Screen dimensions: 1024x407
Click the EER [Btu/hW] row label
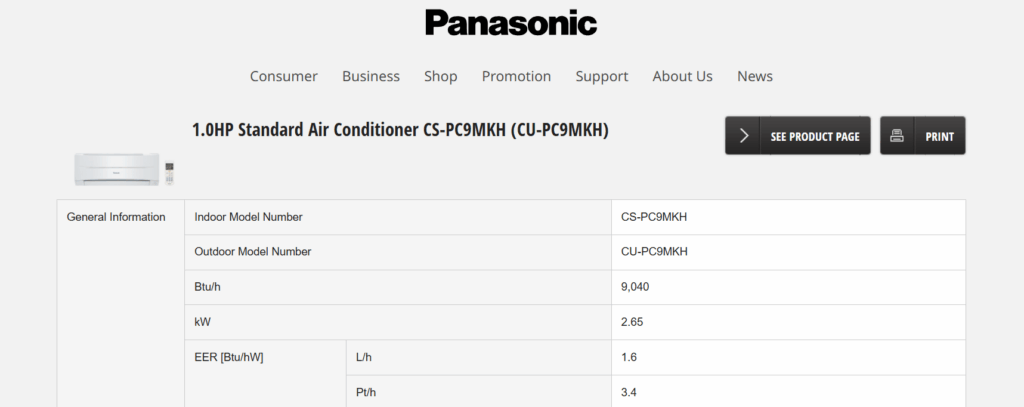[229, 357]
